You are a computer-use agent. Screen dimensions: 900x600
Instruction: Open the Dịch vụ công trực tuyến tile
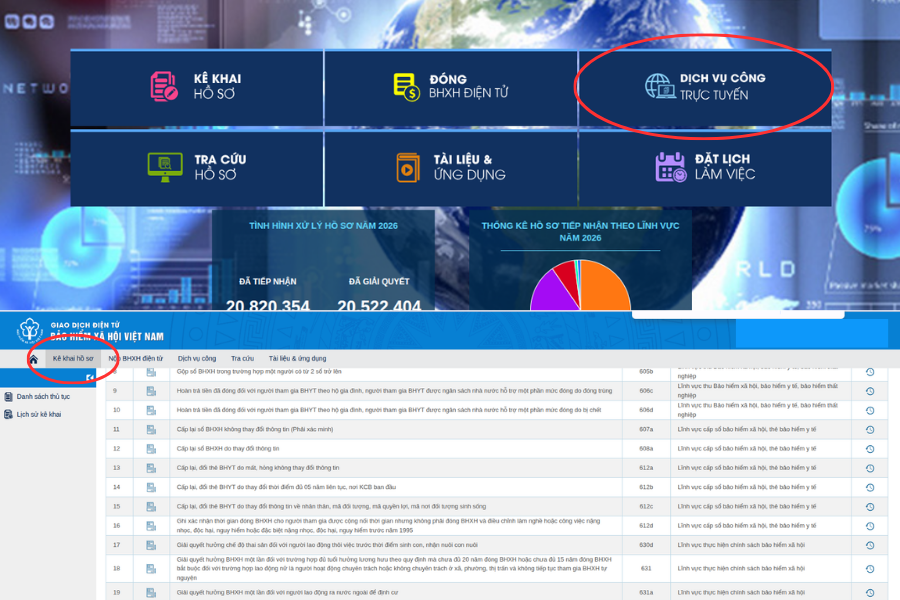pyautogui.click(x=705, y=87)
